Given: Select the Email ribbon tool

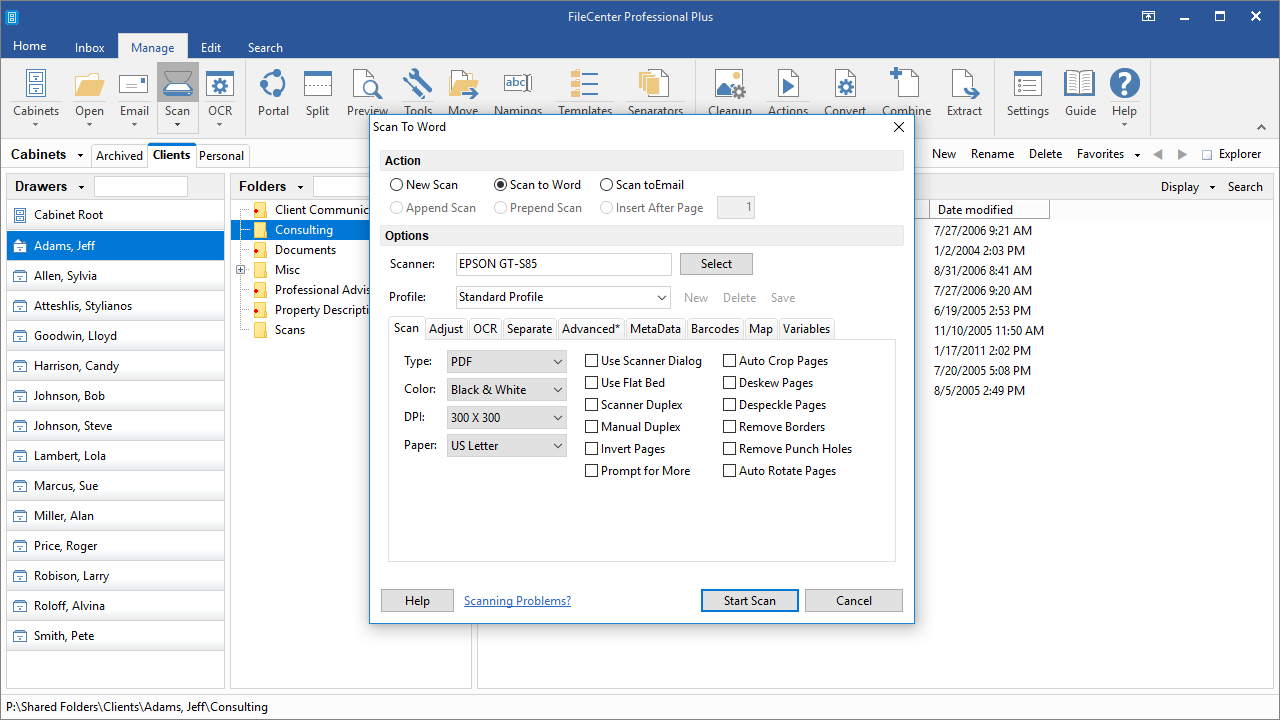Looking at the screenshot, I should 134,95.
